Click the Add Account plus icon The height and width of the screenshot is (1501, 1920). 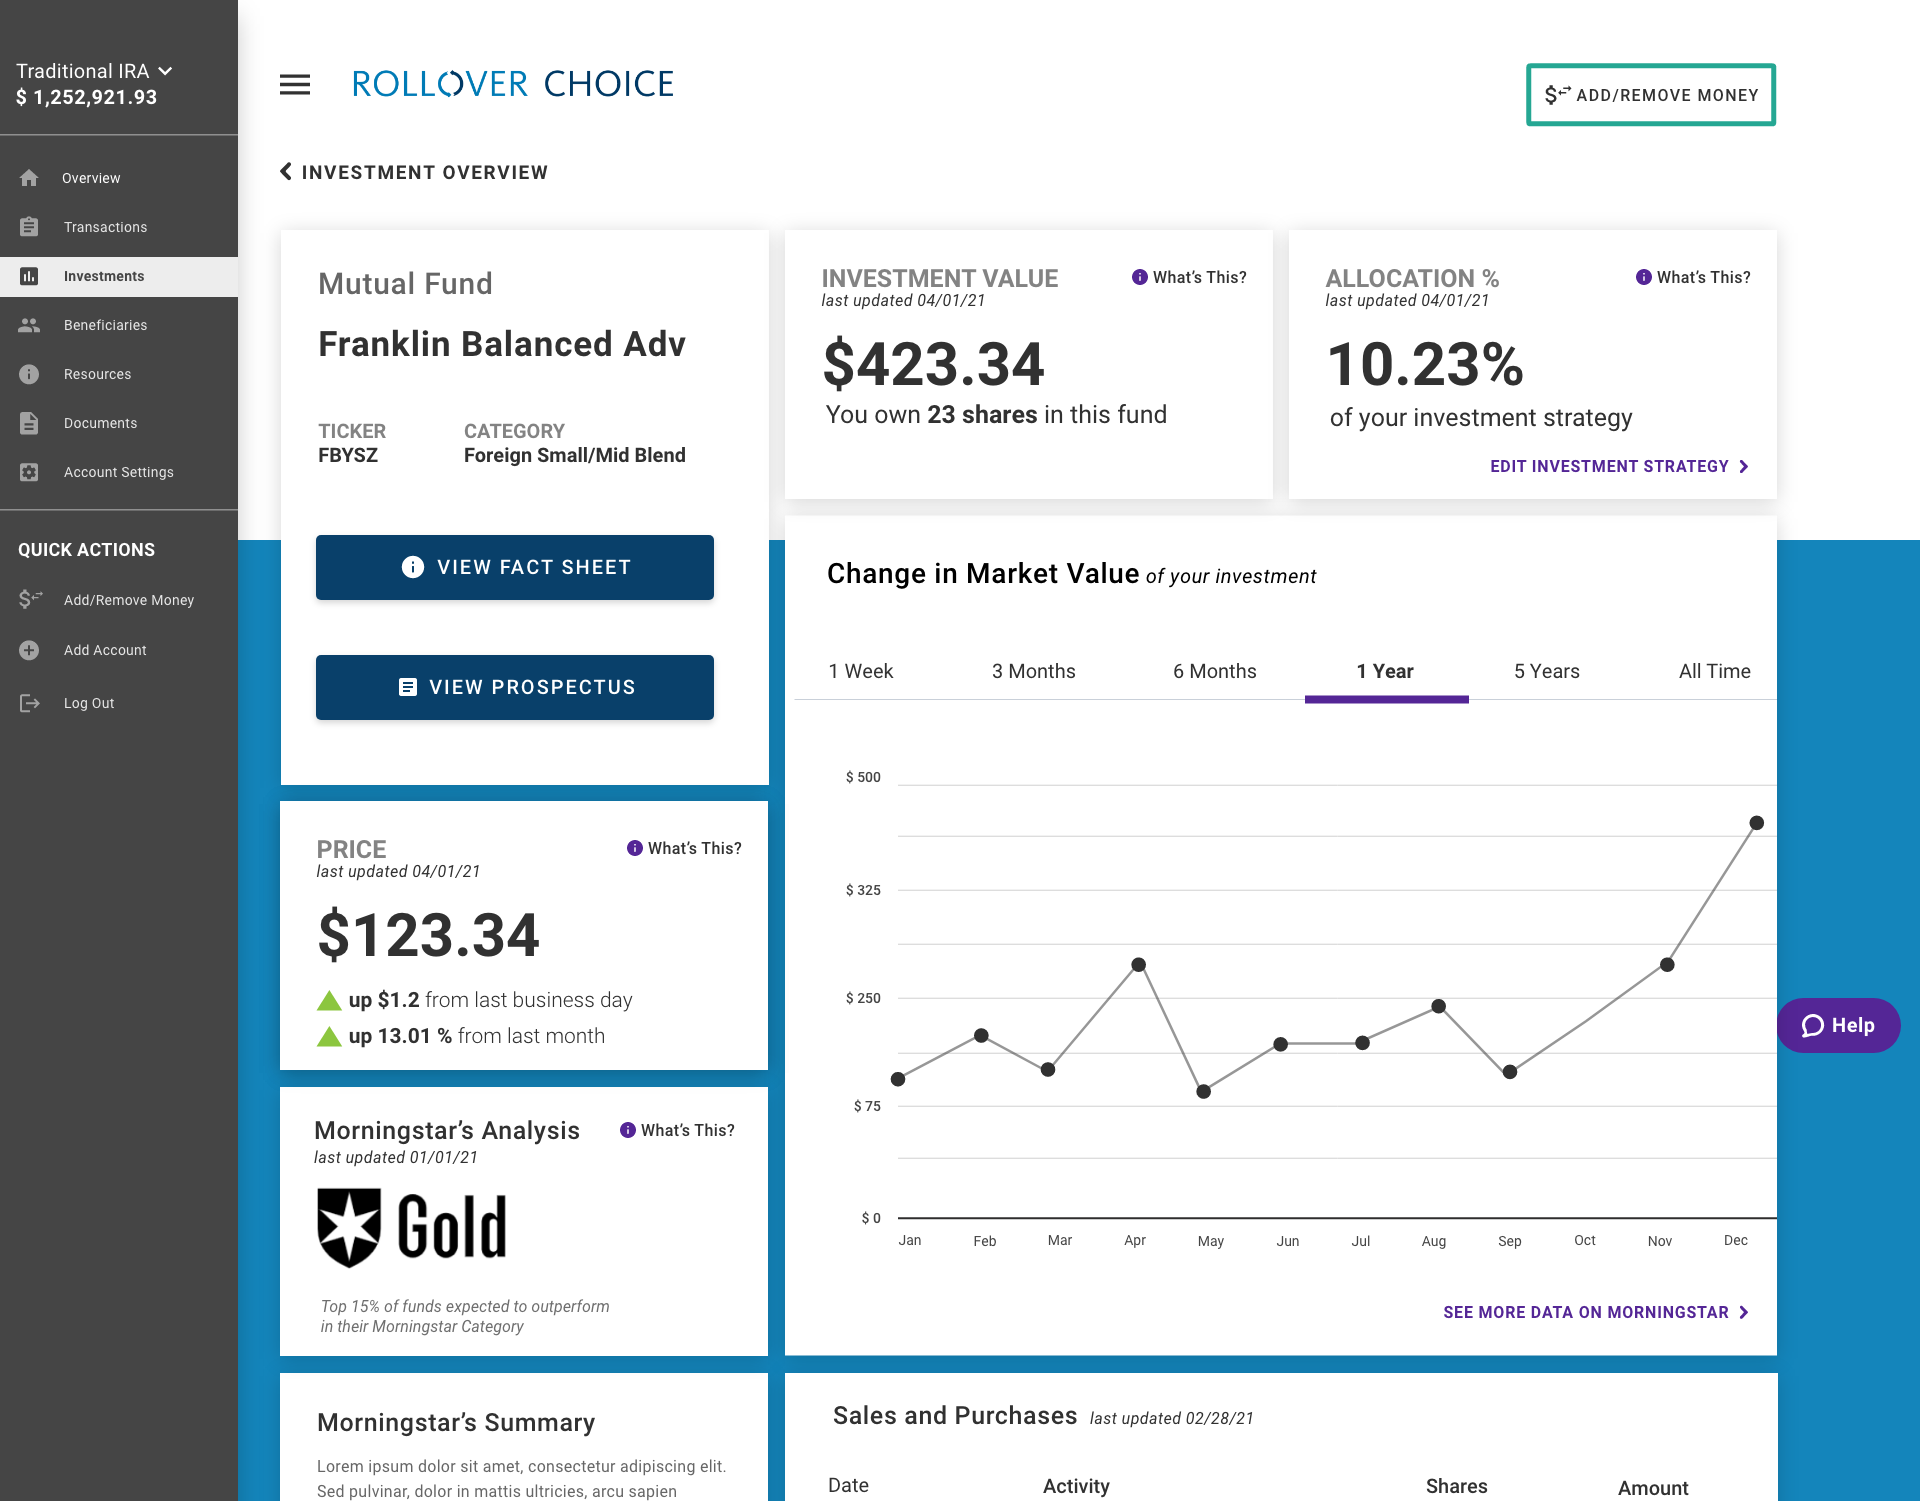coord(29,650)
